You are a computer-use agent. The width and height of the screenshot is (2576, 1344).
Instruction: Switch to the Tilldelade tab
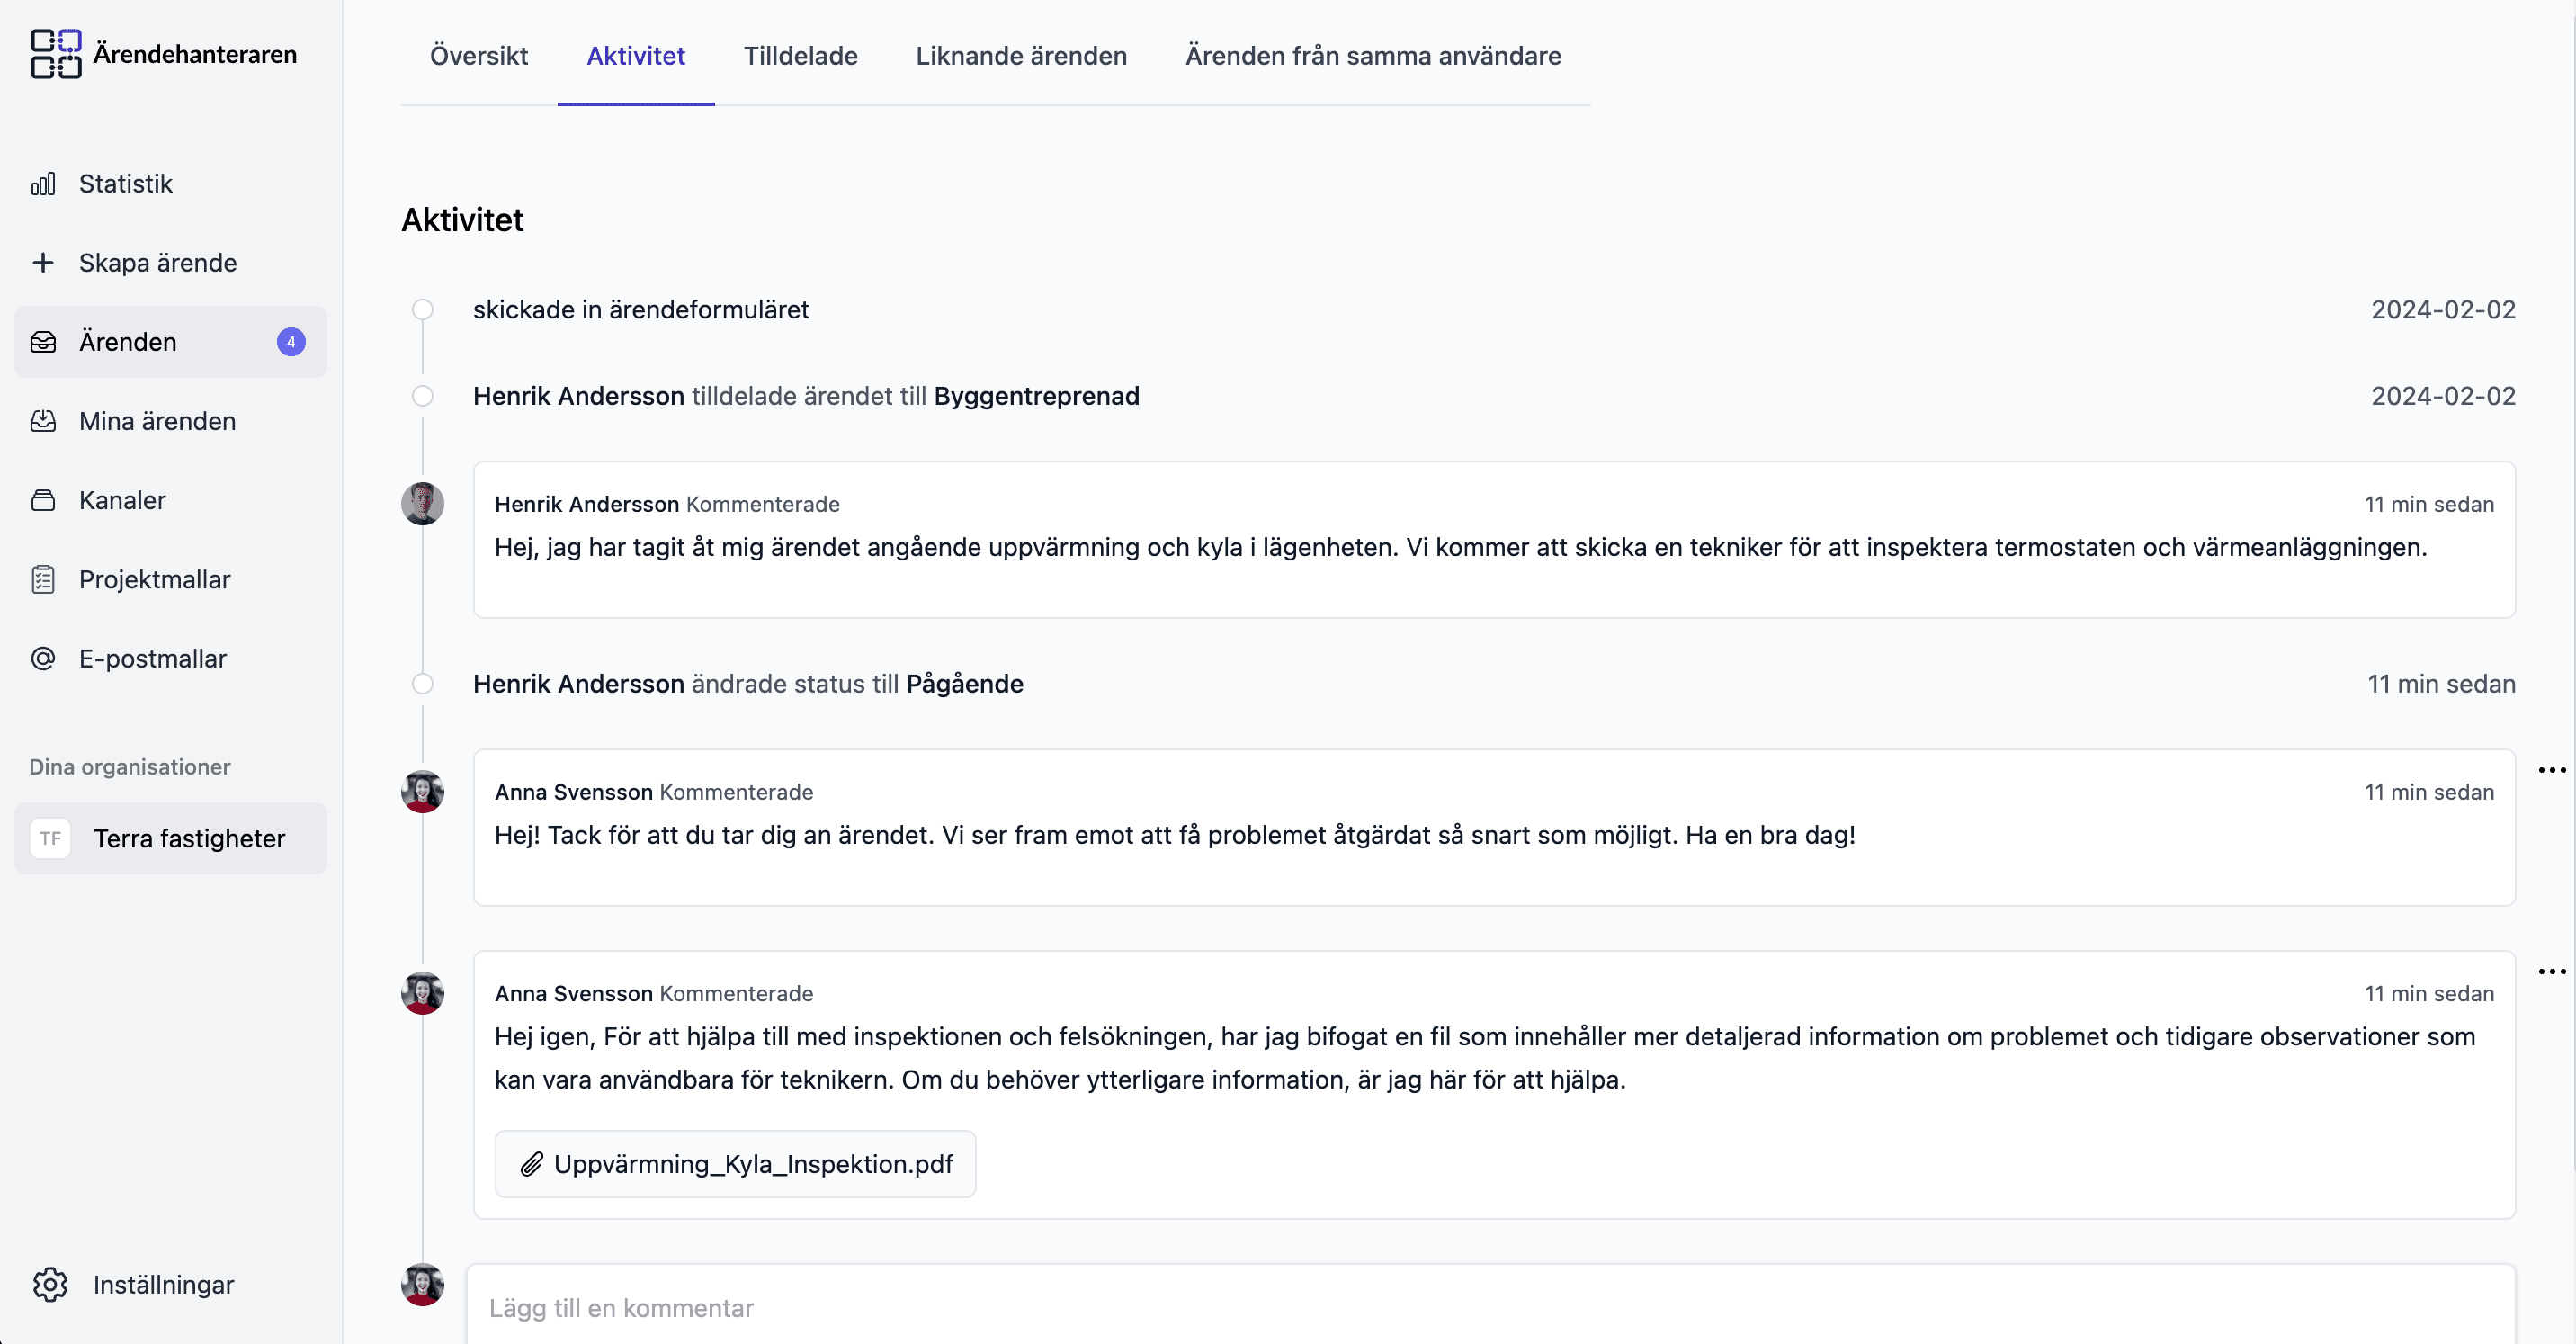coord(800,56)
